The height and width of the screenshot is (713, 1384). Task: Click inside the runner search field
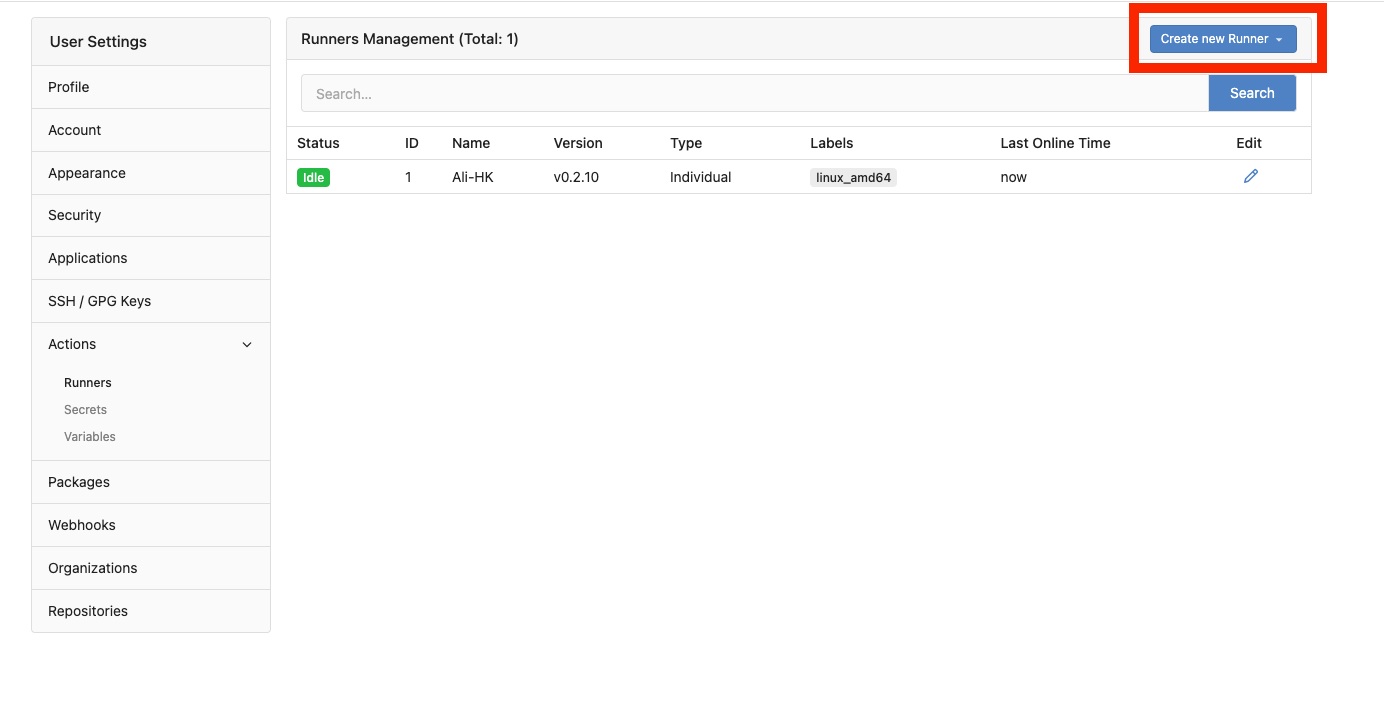[x=700, y=92]
